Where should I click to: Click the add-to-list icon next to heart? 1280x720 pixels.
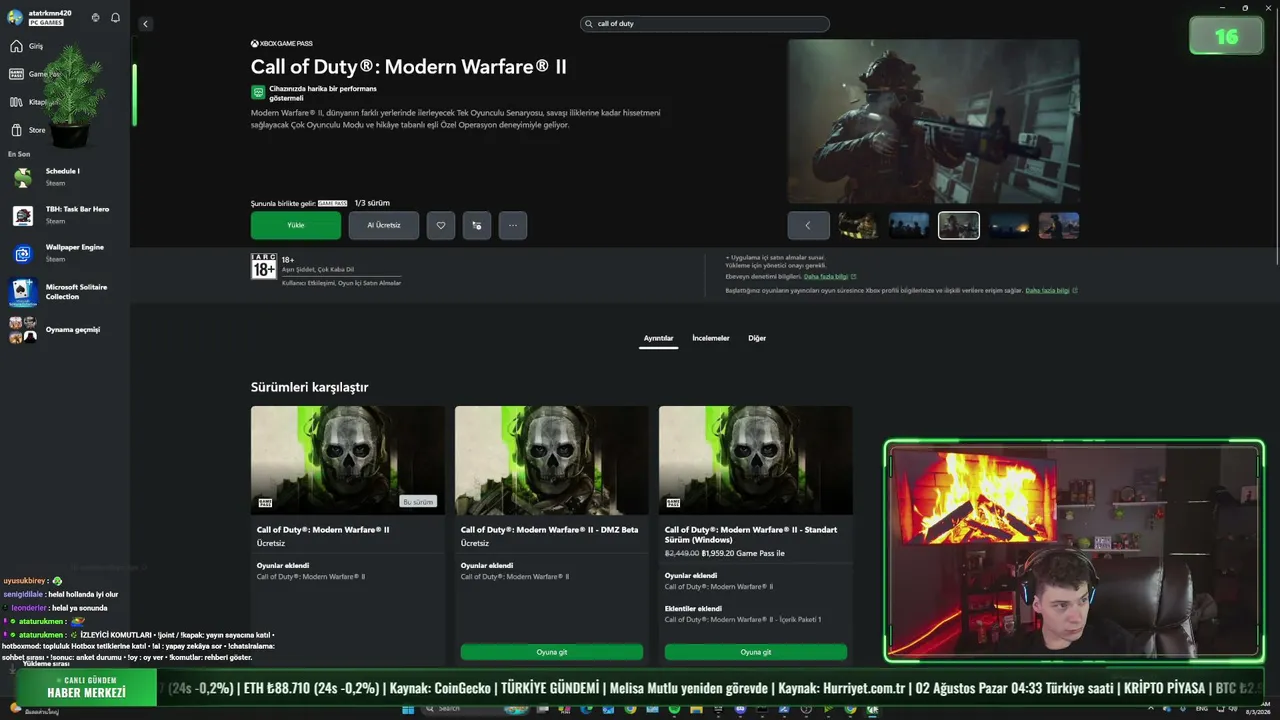click(x=477, y=225)
